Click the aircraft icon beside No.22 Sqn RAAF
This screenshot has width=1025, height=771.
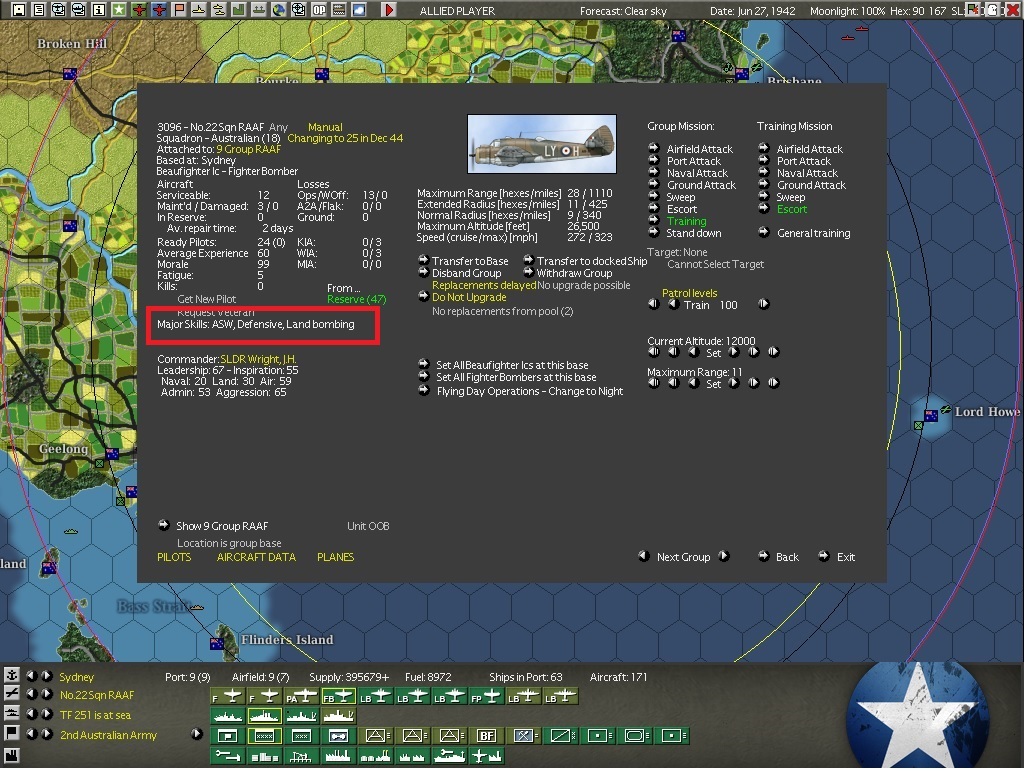tap(11, 694)
